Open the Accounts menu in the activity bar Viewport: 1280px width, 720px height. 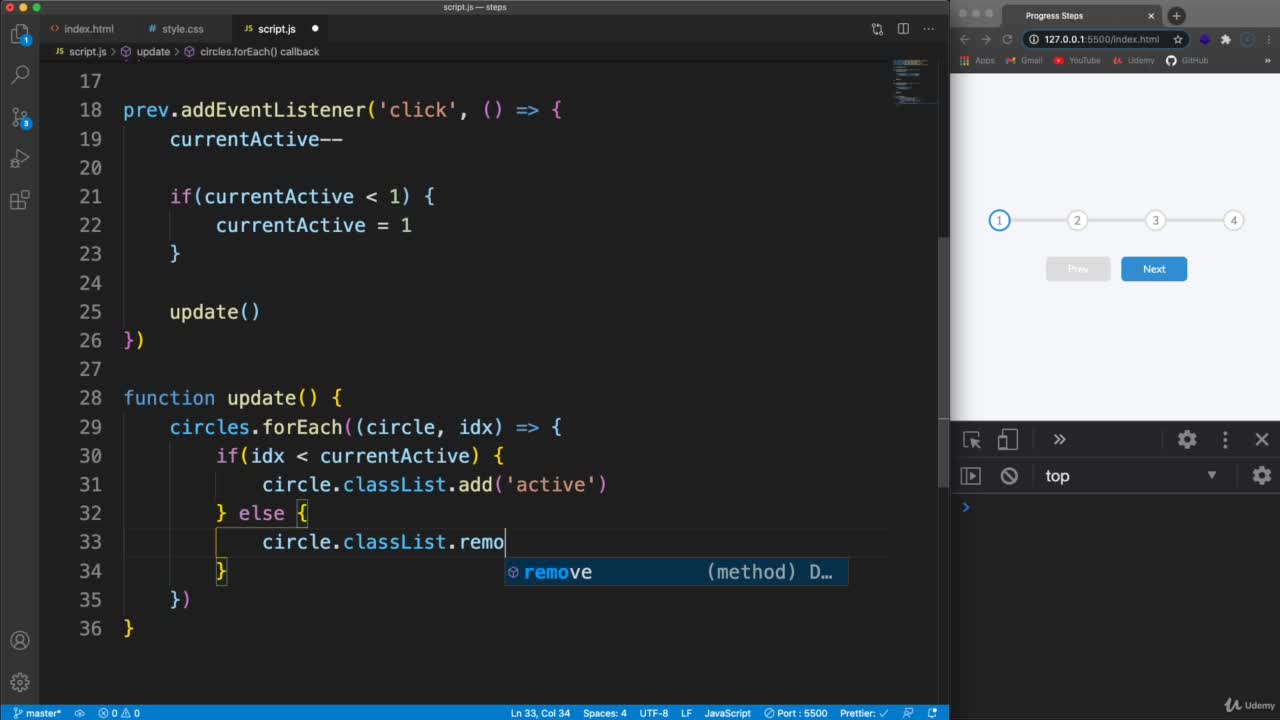[20, 641]
